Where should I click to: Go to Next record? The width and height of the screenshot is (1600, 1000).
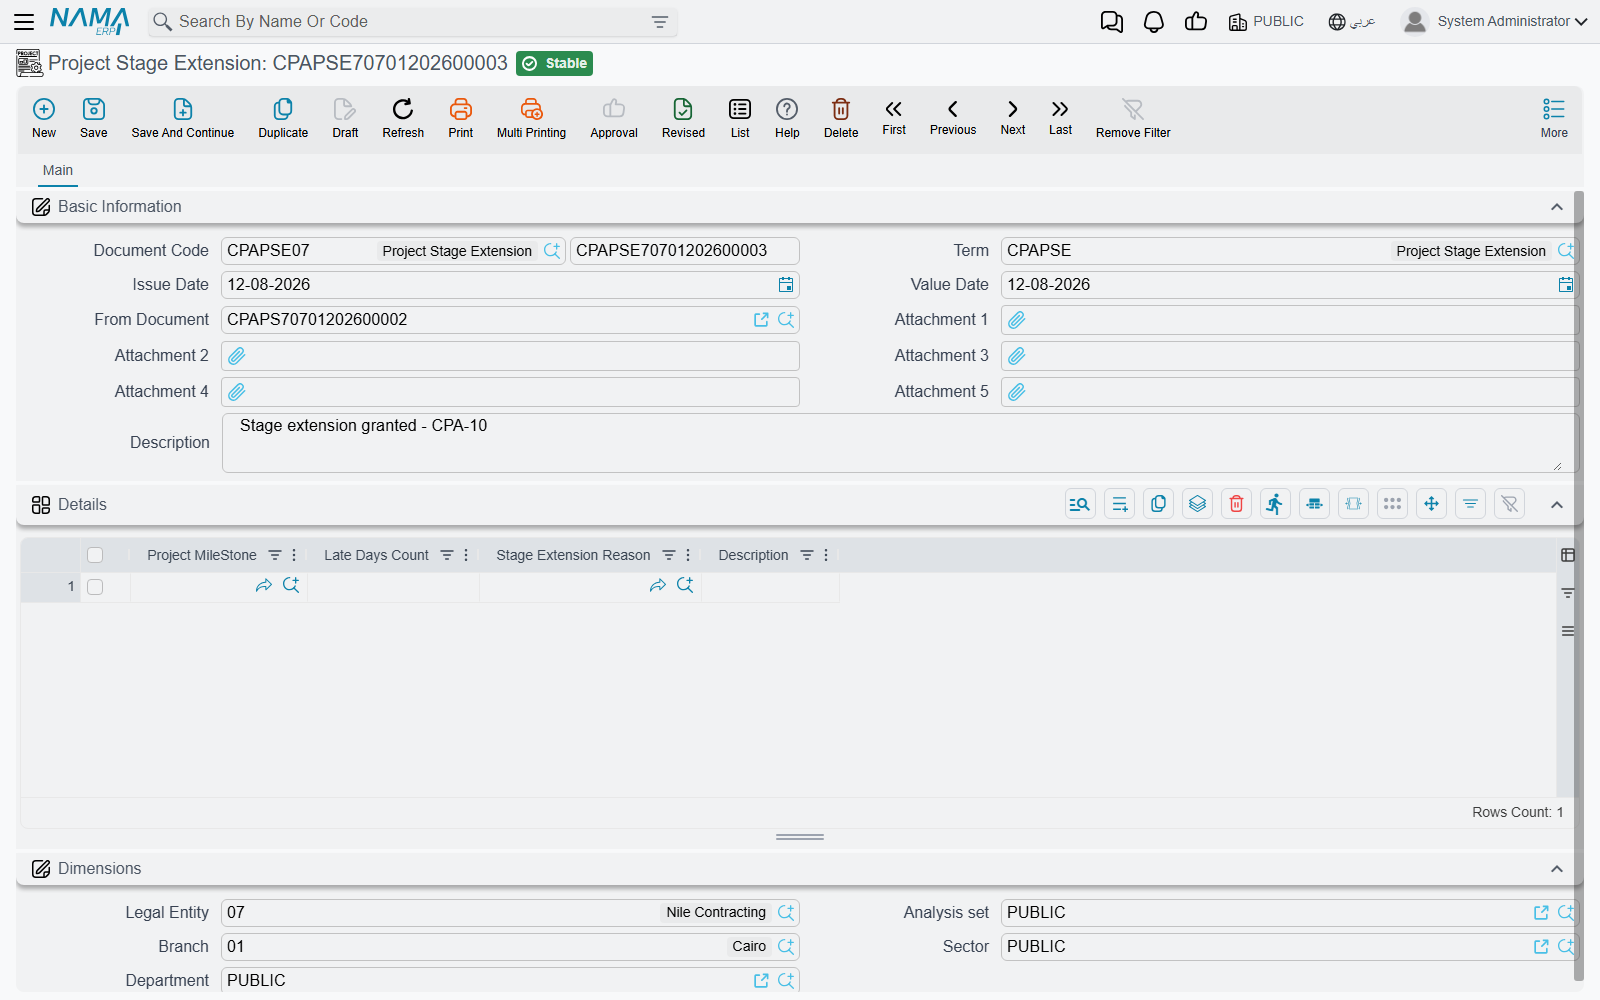point(1013,117)
